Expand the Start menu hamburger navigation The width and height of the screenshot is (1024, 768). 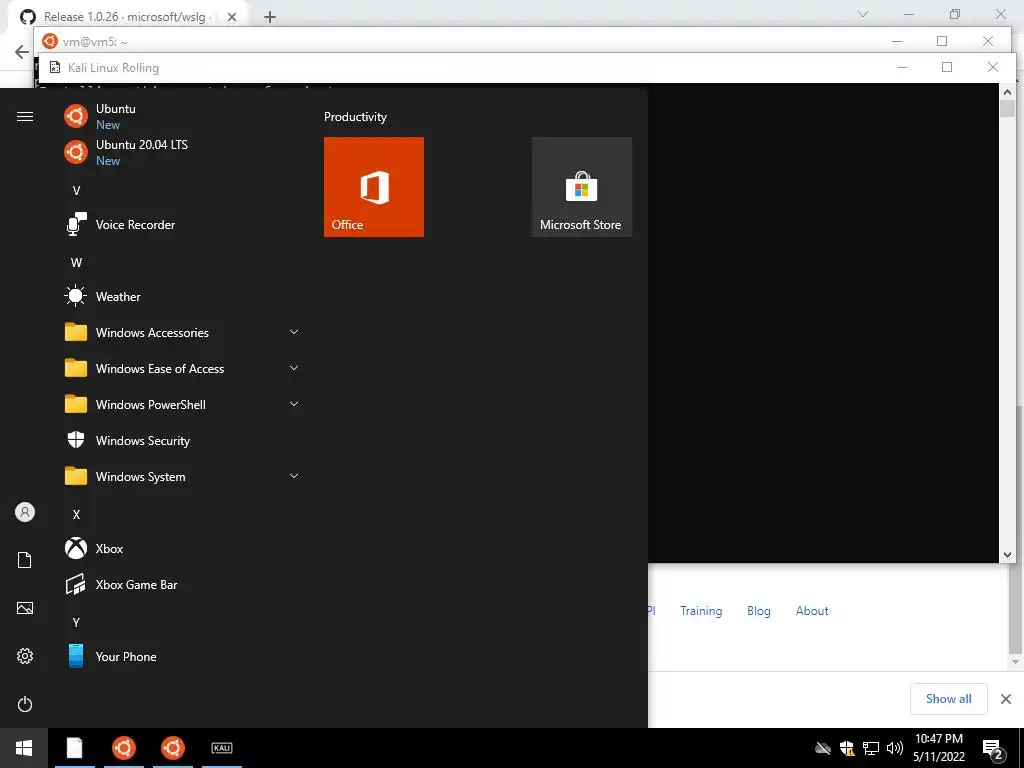25,116
